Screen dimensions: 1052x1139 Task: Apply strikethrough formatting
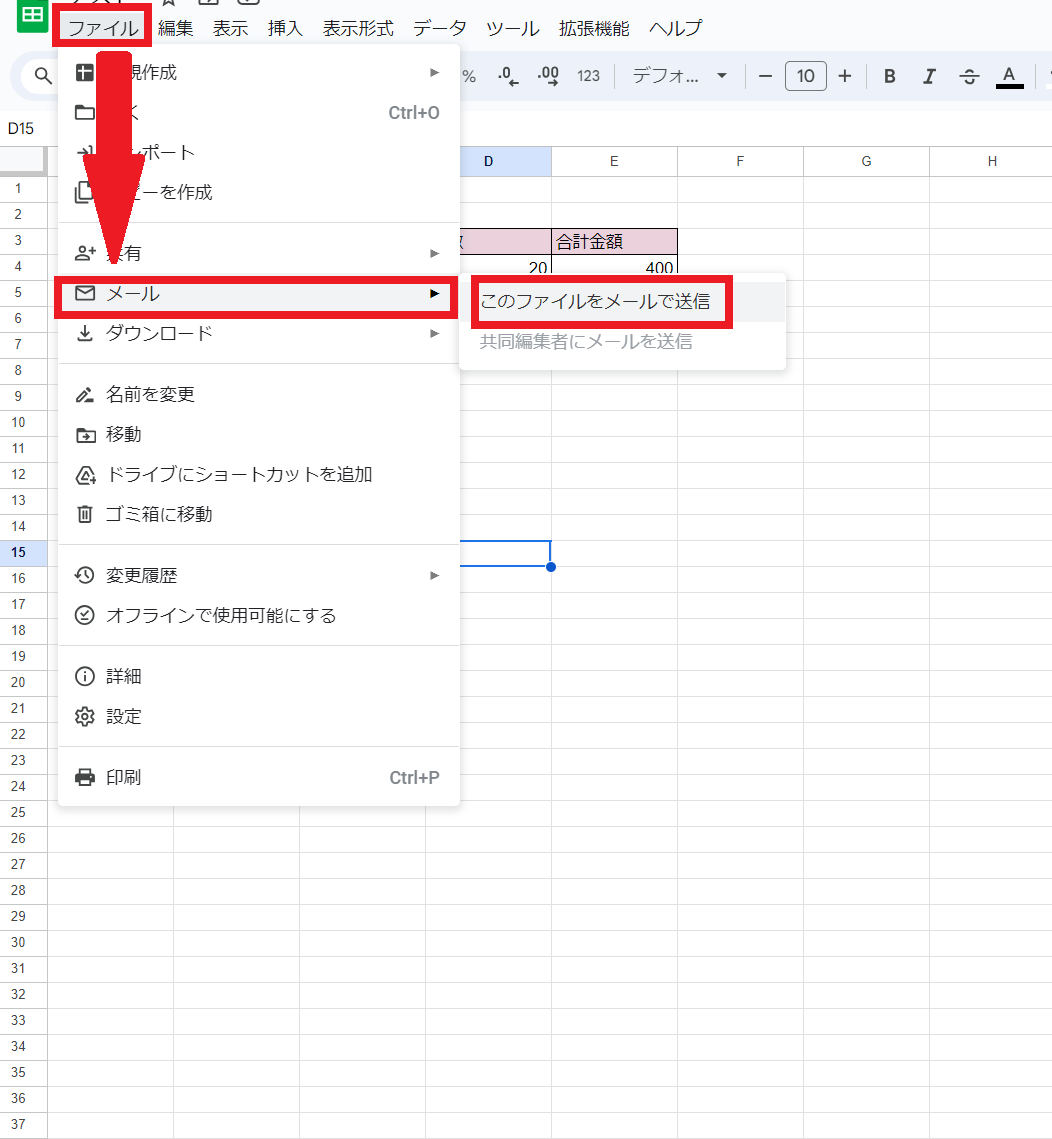point(968,76)
